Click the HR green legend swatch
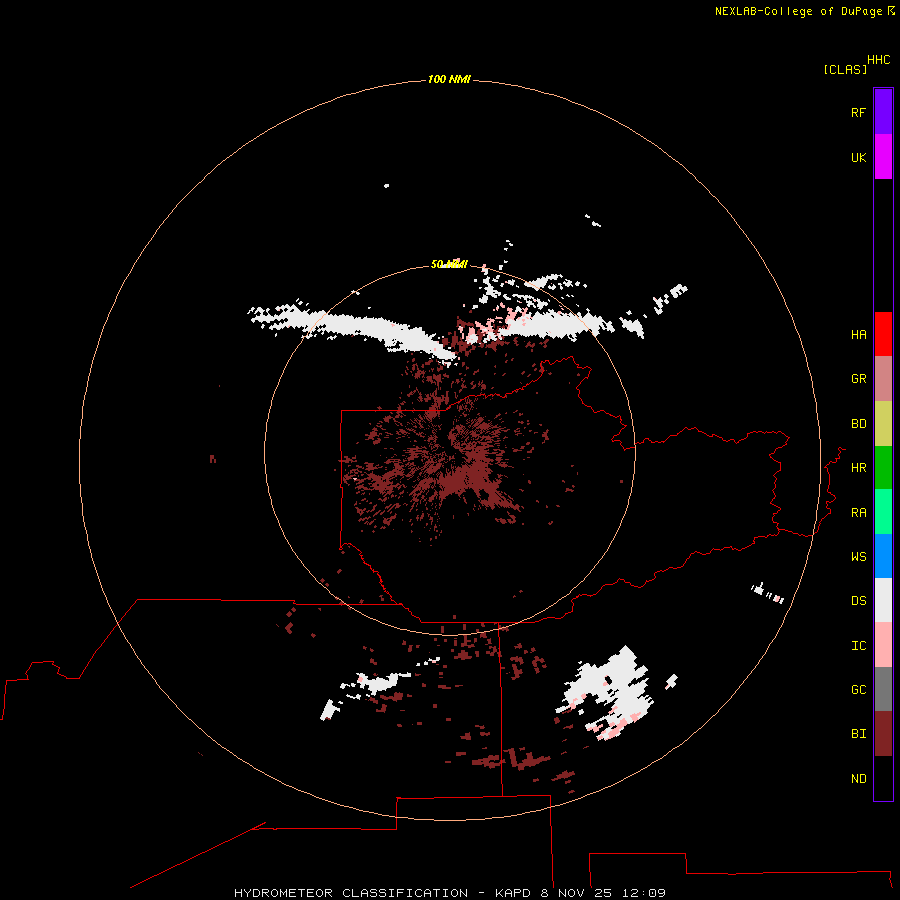This screenshot has height=900, width=900. [x=883, y=468]
